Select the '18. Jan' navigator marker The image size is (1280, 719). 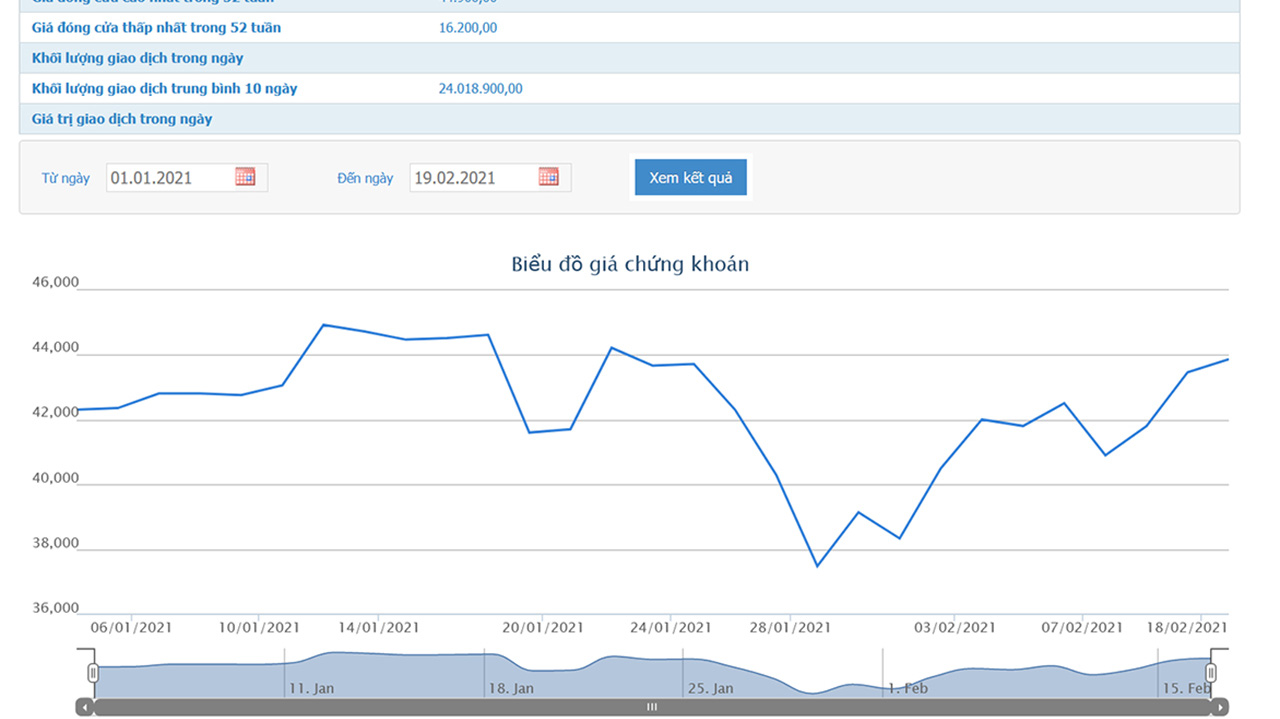tap(510, 689)
